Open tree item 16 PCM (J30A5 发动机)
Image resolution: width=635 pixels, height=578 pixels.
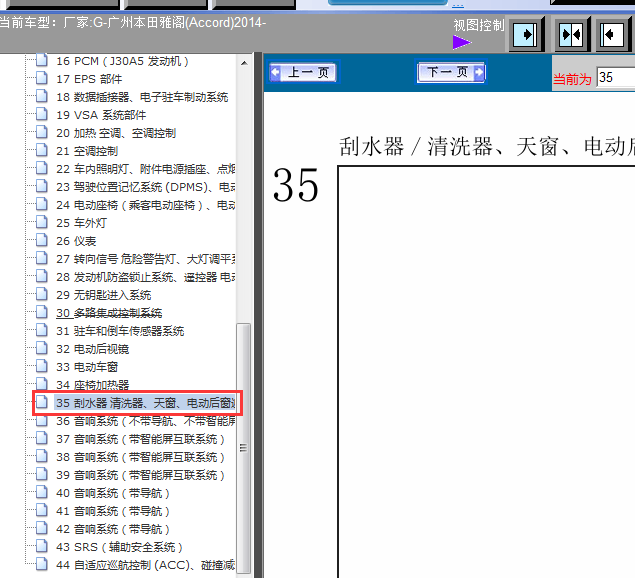122,61
